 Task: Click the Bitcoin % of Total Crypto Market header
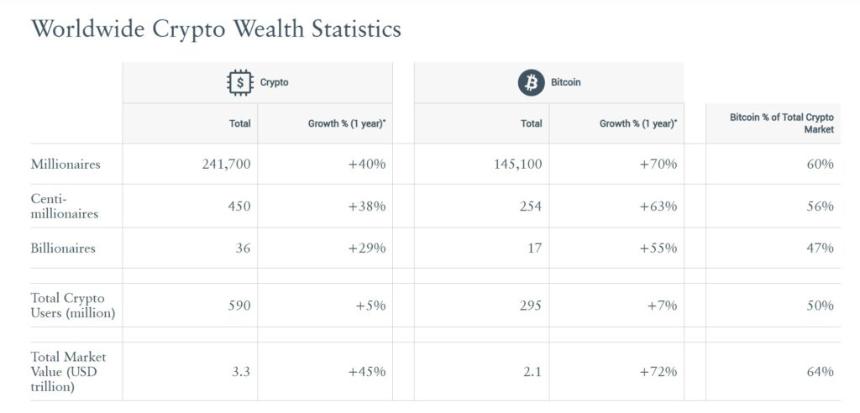coord(781,123)
